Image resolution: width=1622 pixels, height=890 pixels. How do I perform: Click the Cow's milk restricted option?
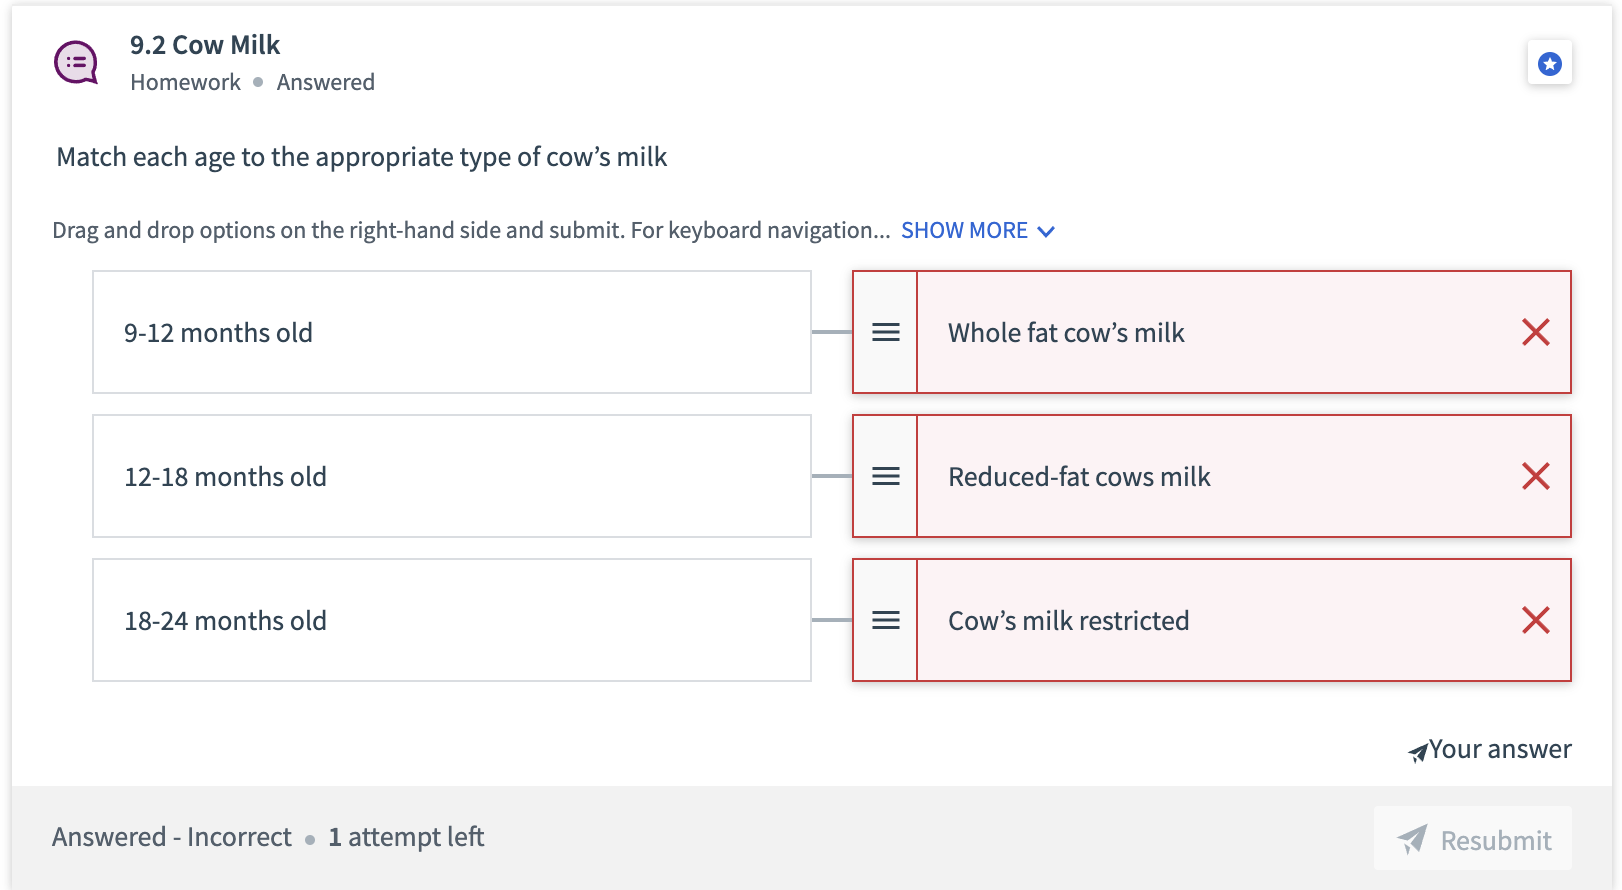pos(1068,621)
